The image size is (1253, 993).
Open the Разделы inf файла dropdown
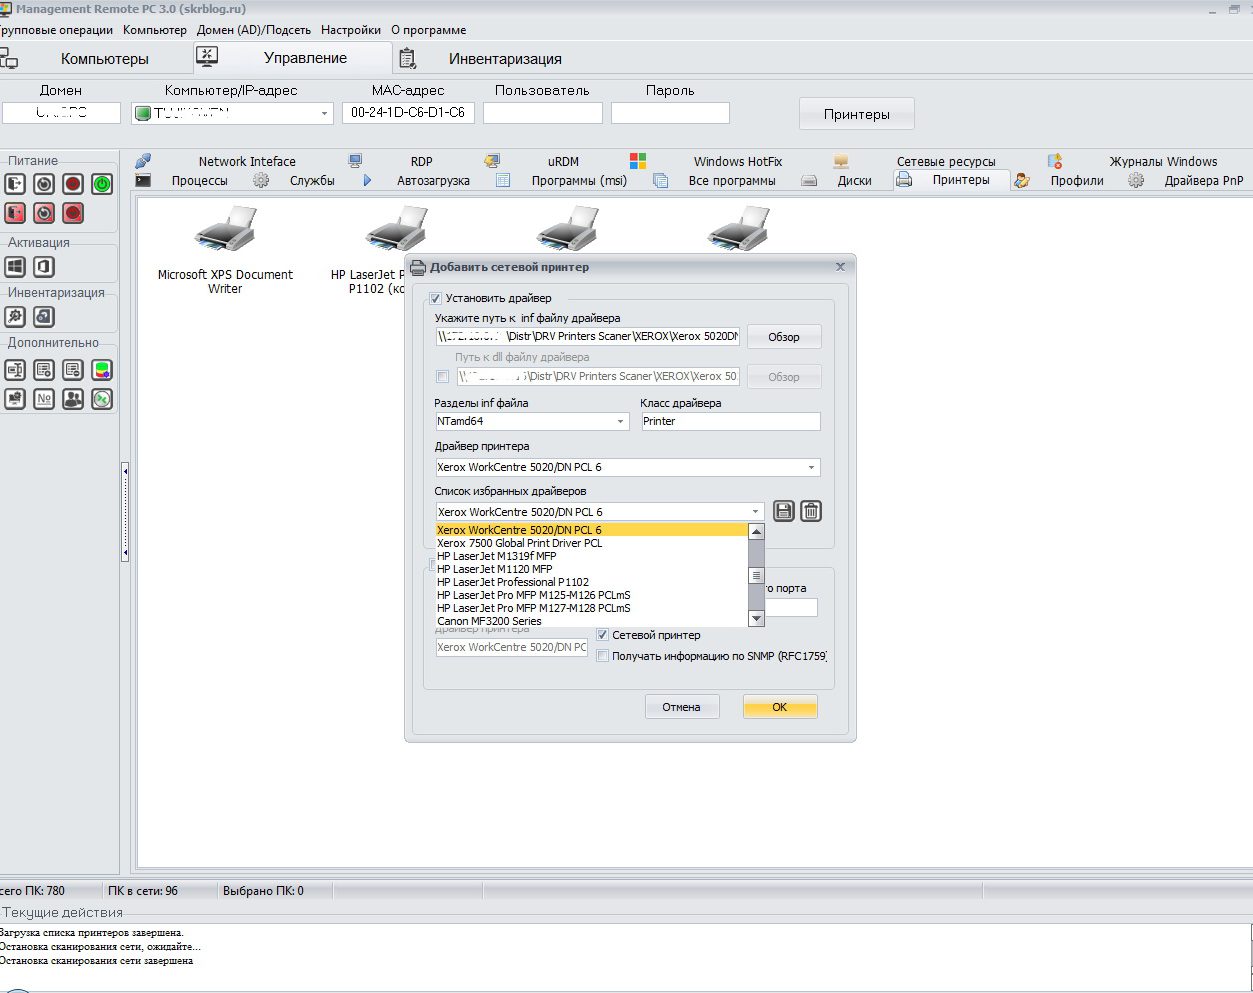tap(620, 422)
